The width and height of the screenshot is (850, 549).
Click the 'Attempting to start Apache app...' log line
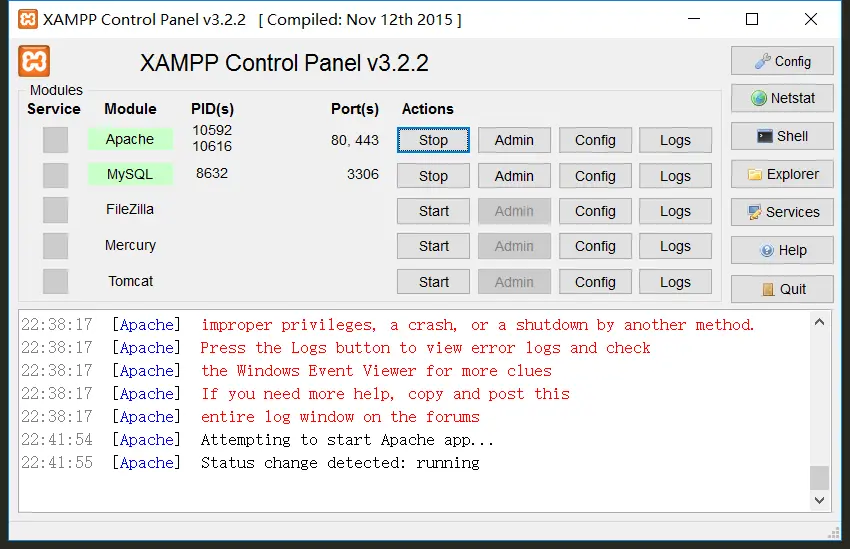pos(347,440)
